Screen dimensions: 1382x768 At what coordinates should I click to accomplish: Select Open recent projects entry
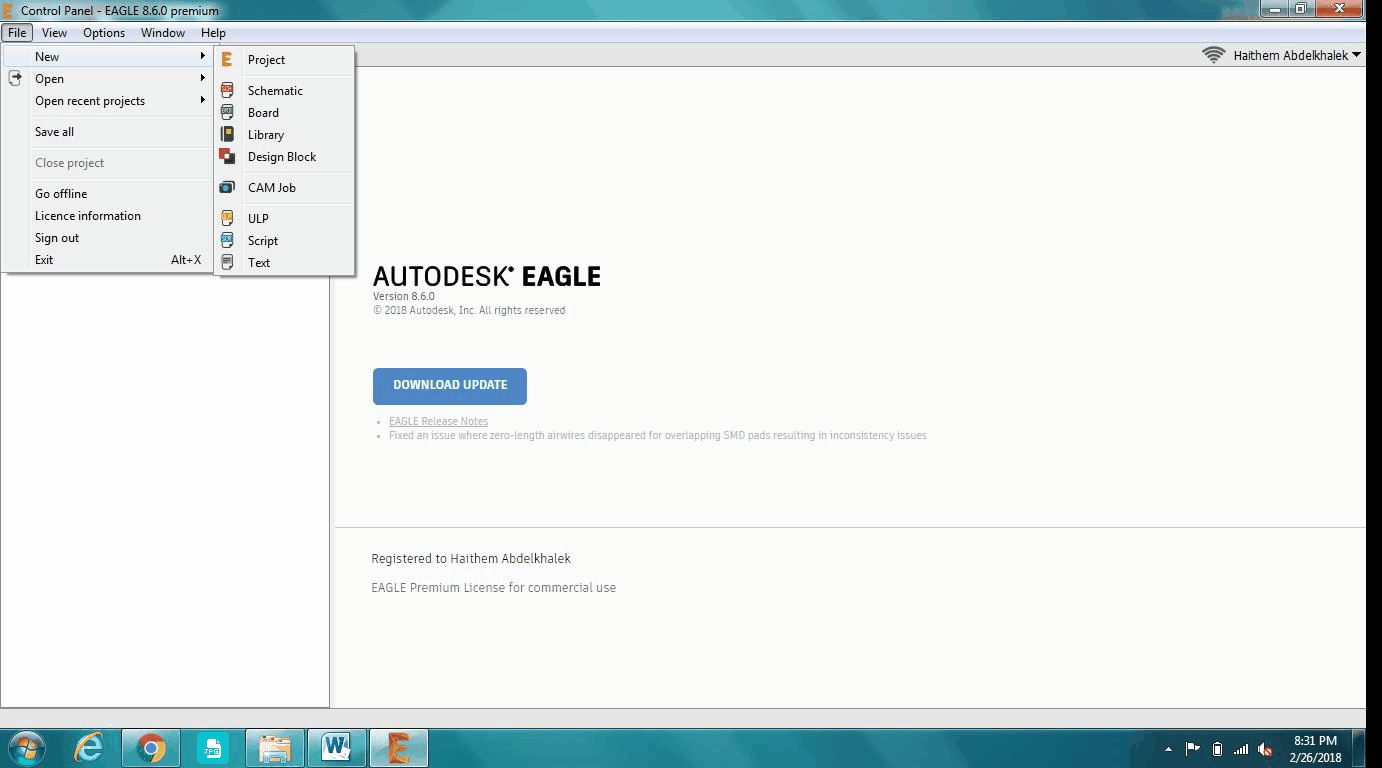tap(107, 101)
